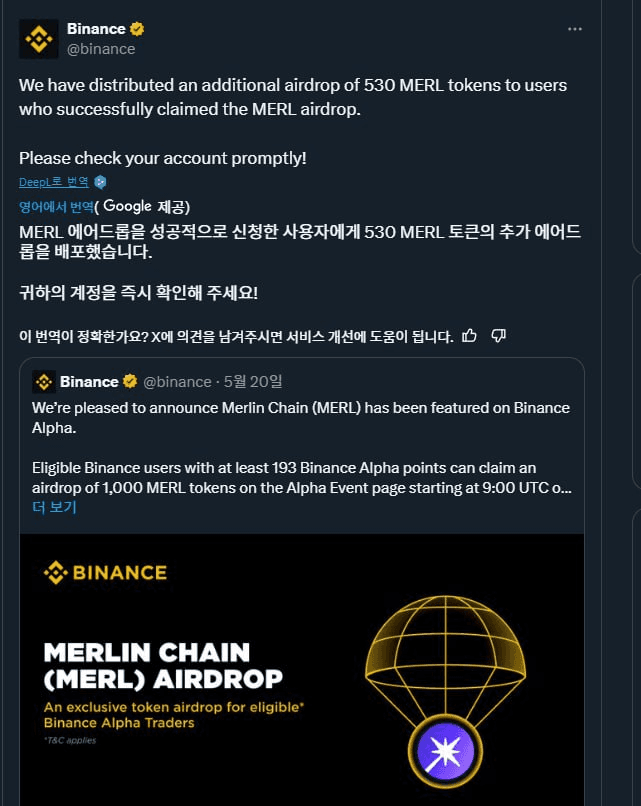The height and width of the screenshot is (806, 641).
Task: Click the thumbs down translation feedback icon
Action: point(498,335)
